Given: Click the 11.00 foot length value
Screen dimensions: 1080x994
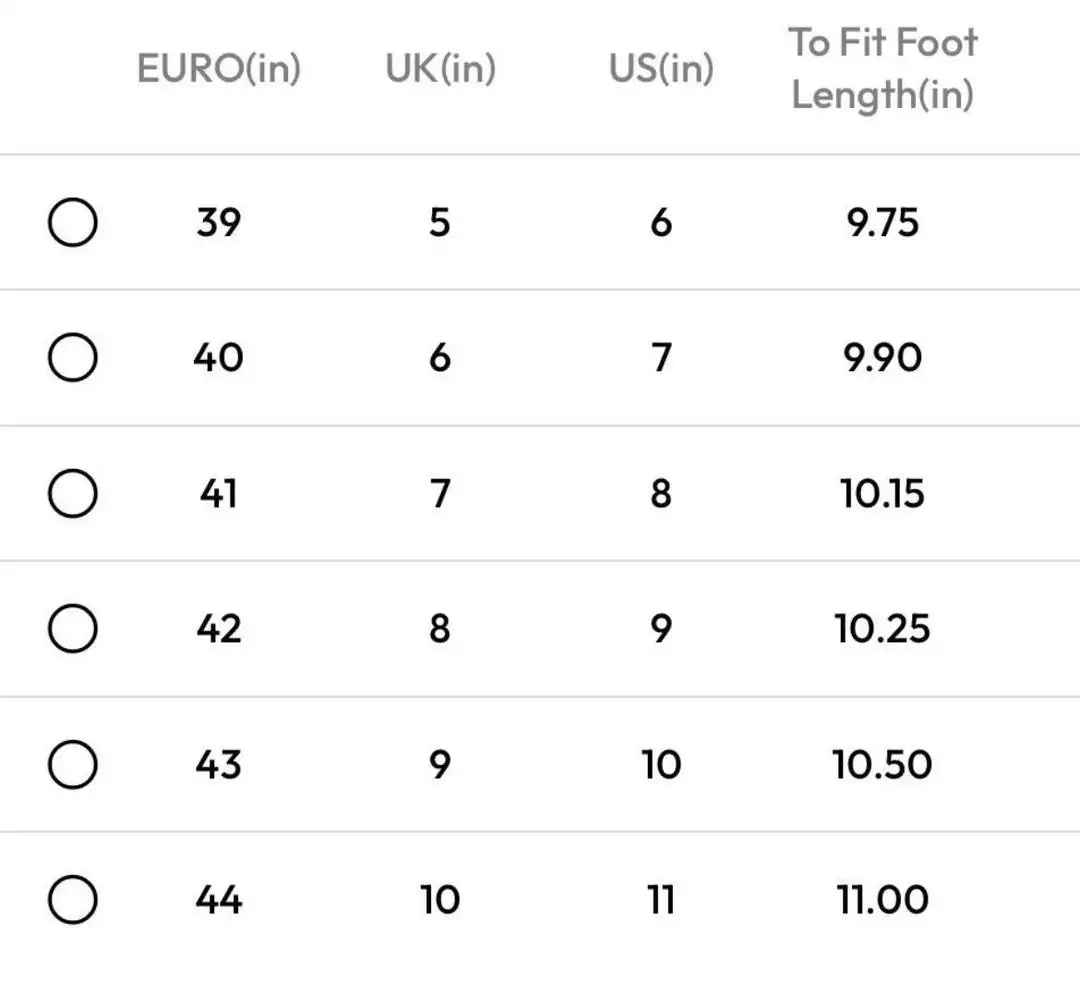Looking at the screenshot, I should click(882, 900).
